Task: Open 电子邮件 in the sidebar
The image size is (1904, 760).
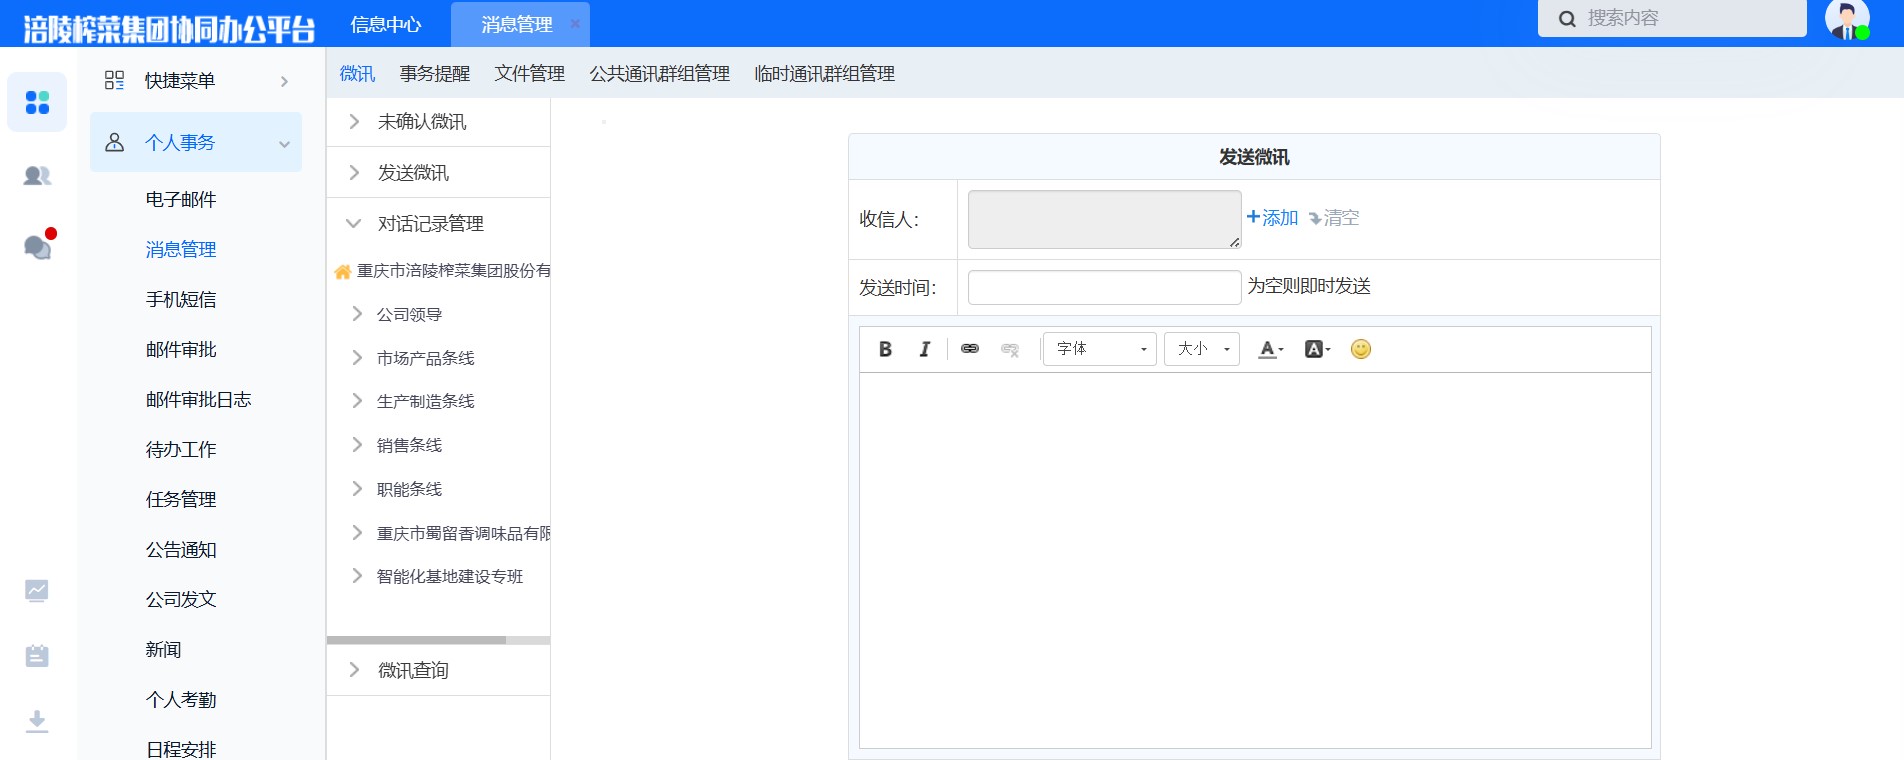Action: [181, 200]
